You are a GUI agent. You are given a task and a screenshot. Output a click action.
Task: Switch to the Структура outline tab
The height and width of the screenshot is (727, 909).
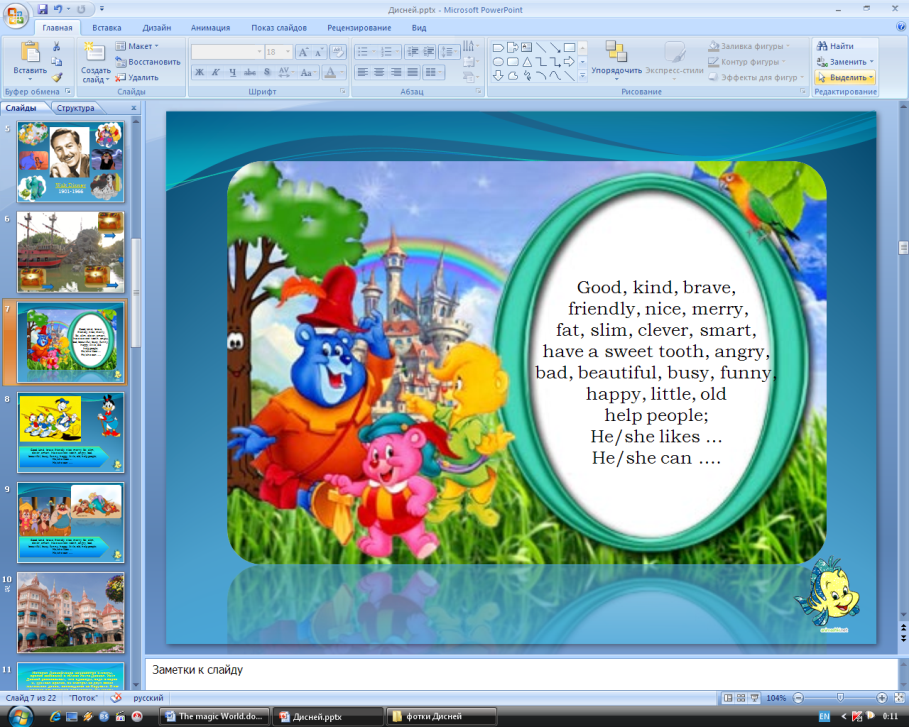75,108
